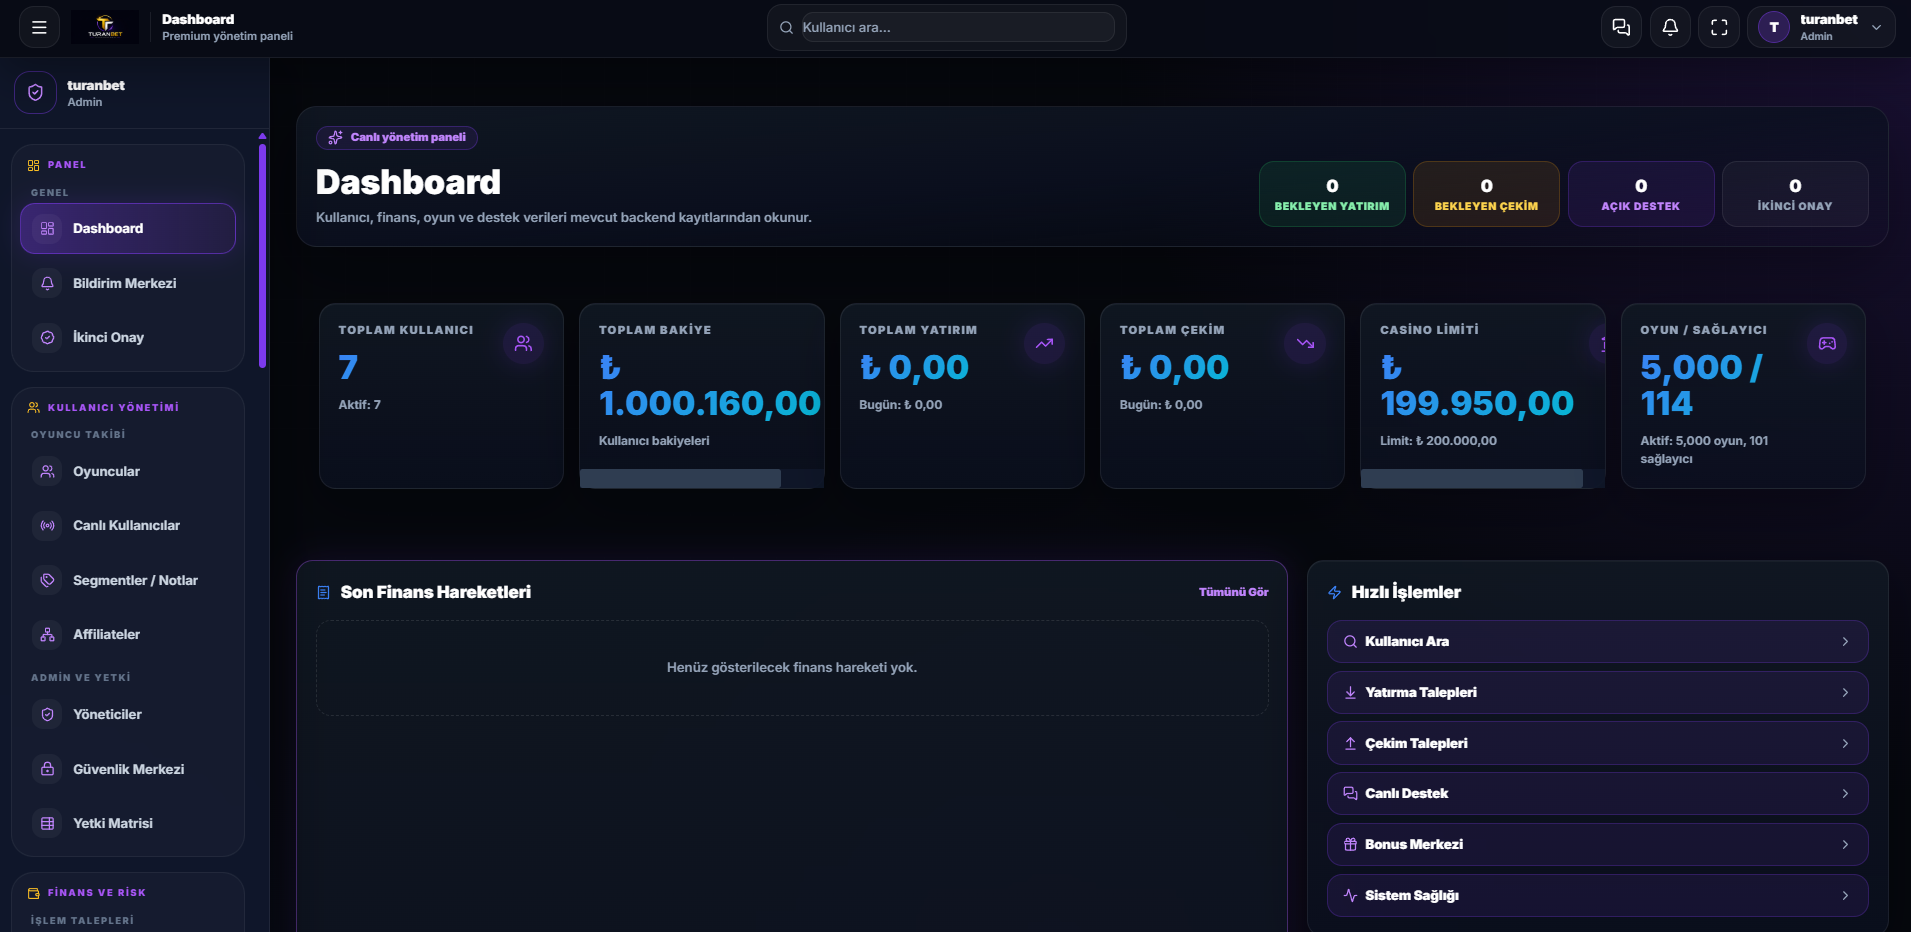Open the notifications bell in header
The width and height of the screenshot is (1911, 932).
(x=1670, y=27)
